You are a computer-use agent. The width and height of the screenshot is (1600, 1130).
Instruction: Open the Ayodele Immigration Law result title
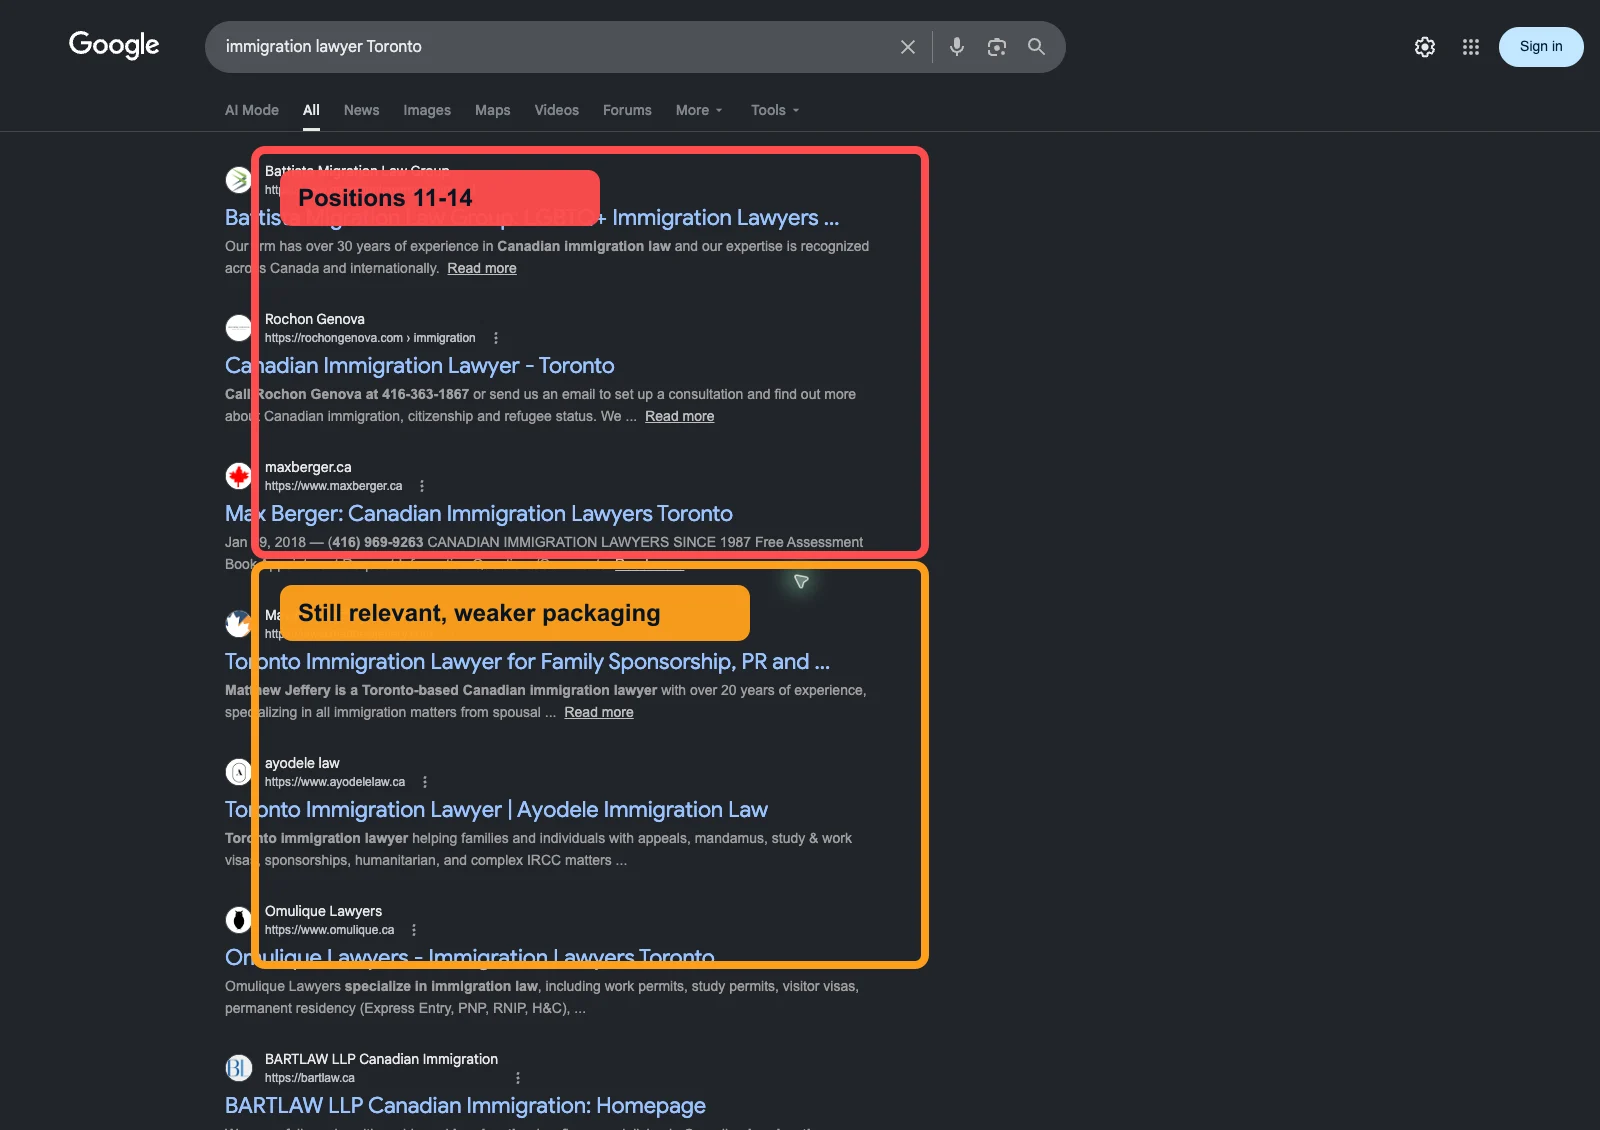[496, 810]
